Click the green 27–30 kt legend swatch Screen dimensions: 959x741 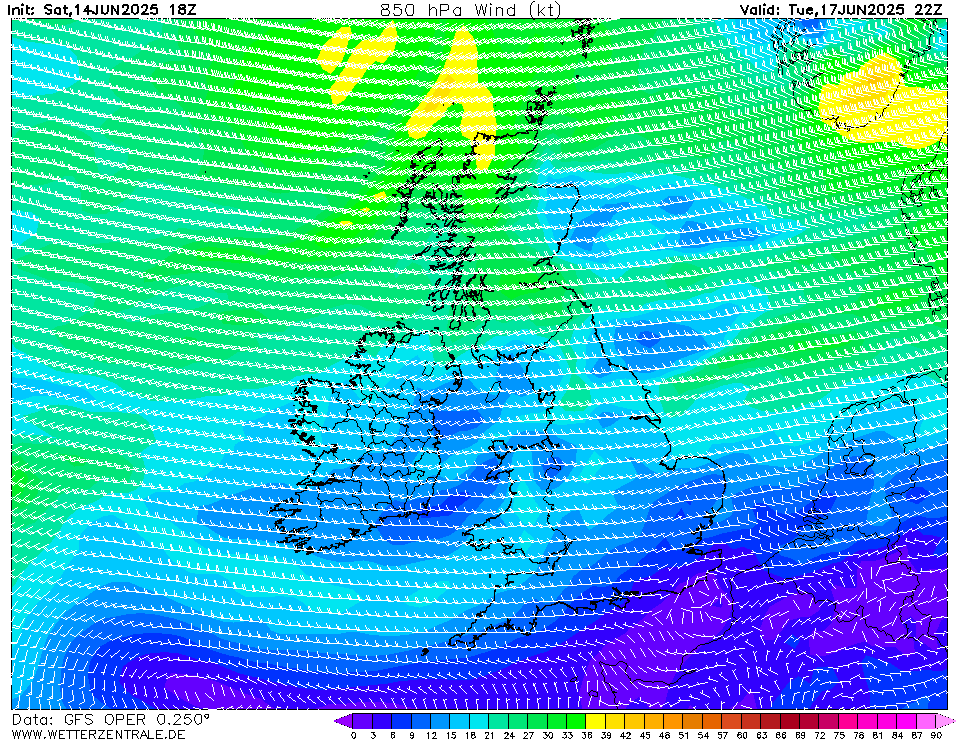coord(538,721)
